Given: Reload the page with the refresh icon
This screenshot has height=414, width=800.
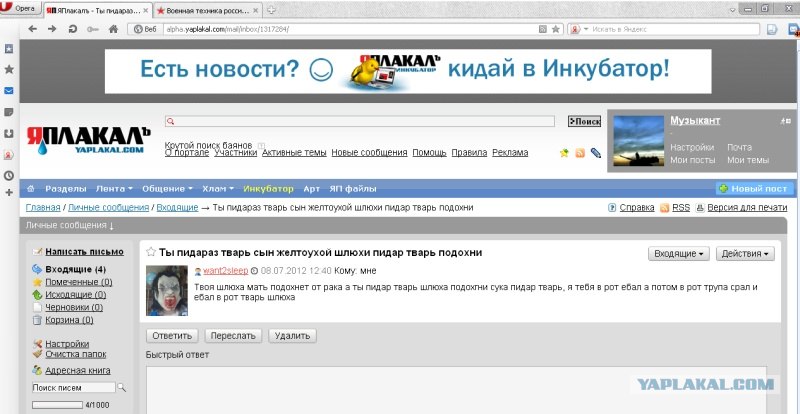Looking at the screenshot, I should coord(71,29).
